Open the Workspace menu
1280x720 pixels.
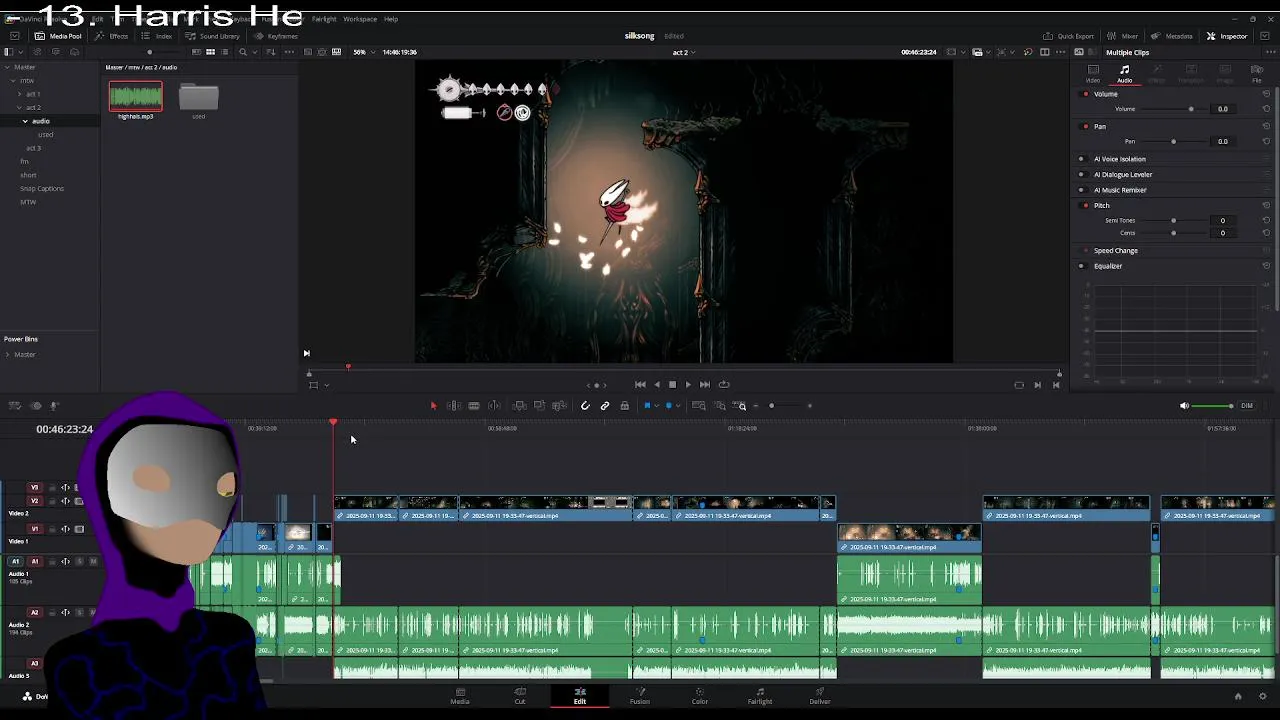click(360, 19)
